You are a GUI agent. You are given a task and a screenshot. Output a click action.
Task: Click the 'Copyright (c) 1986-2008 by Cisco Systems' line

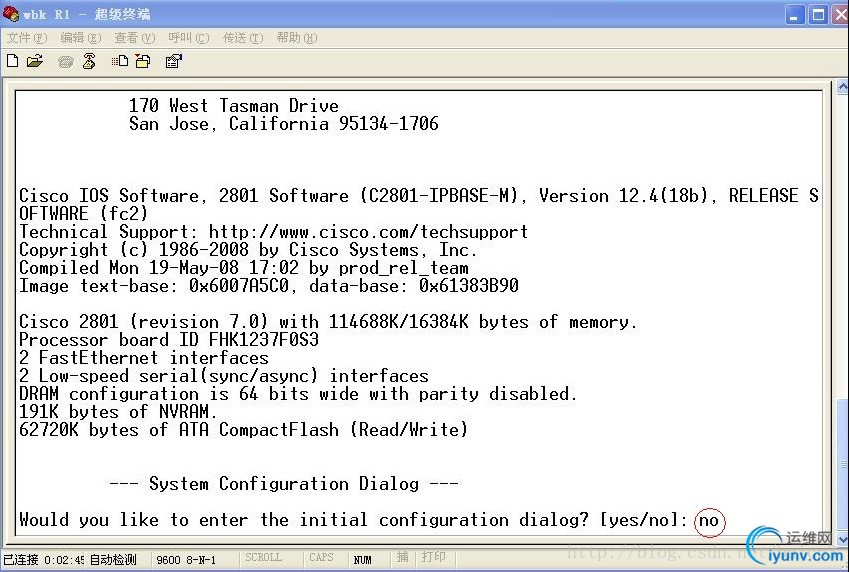(x=248, y=250)
